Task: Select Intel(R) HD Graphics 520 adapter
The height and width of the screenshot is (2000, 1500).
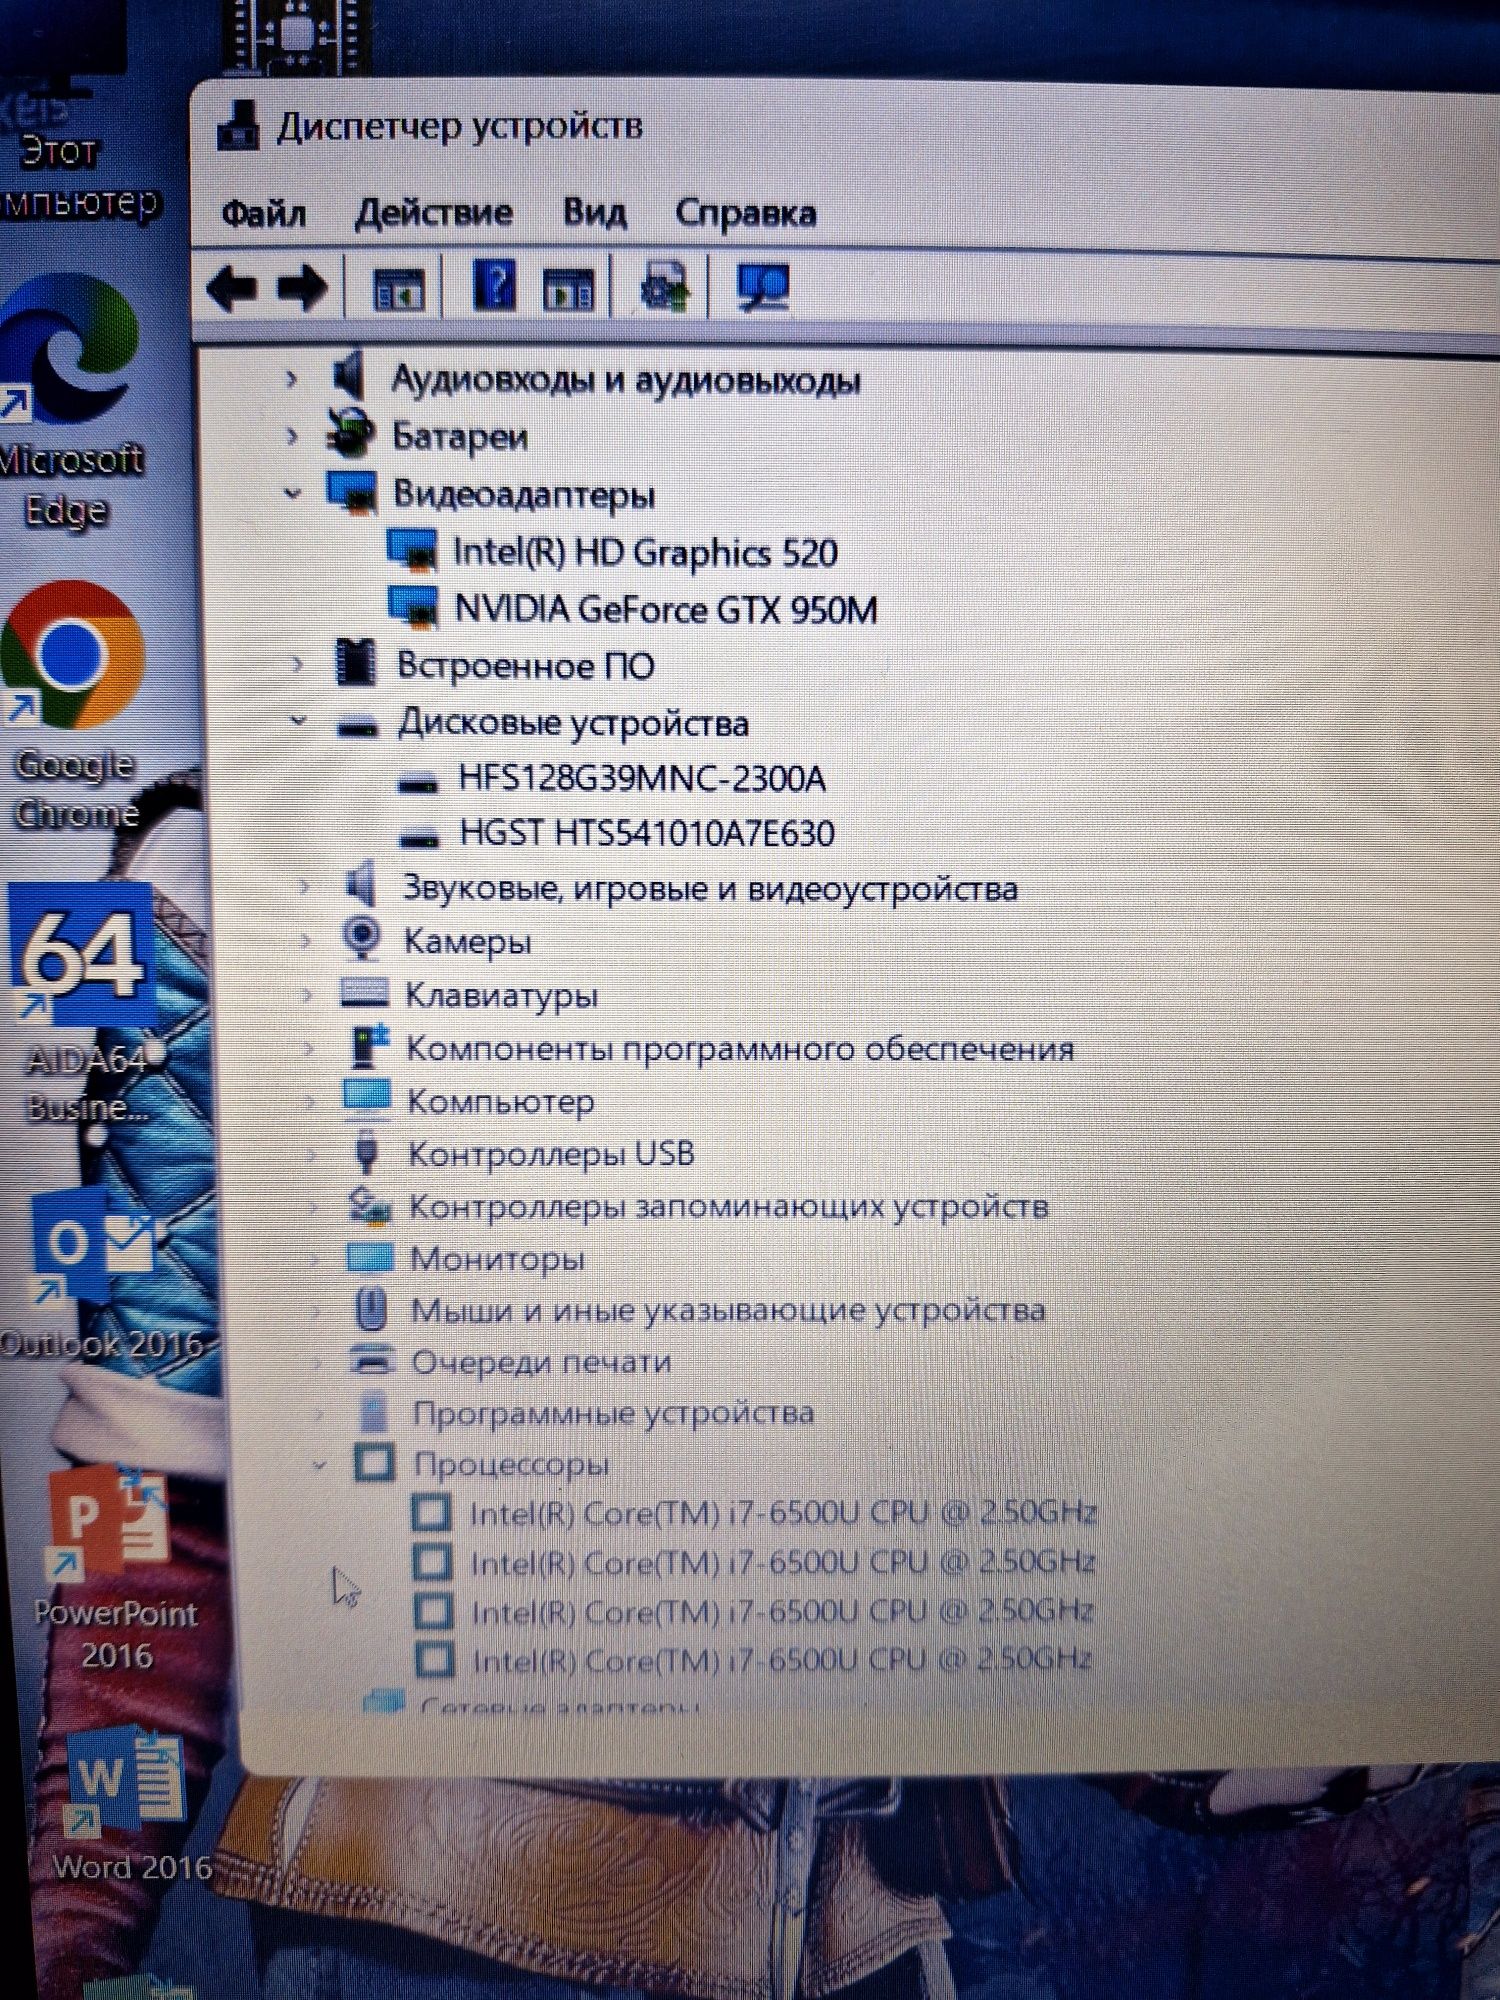Action: (x=645, y=553)
